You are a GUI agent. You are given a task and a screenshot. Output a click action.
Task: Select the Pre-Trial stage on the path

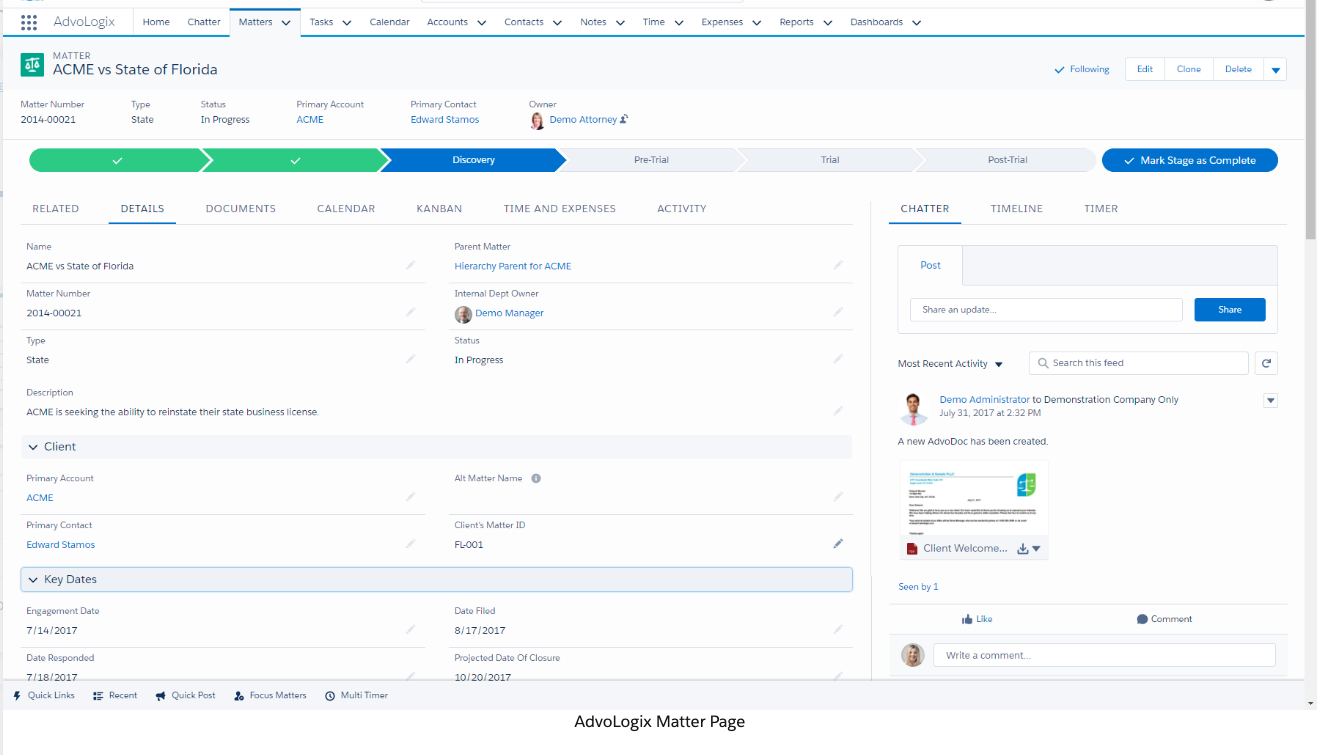(x=652, y=159)
